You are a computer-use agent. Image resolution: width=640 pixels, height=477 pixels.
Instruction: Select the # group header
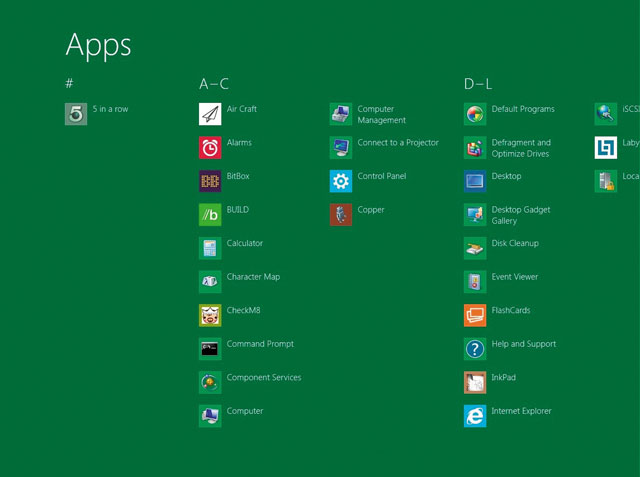(69, 83)
